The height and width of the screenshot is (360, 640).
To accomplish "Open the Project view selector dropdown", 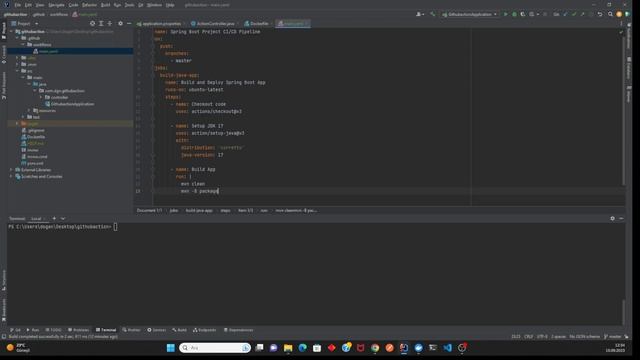I will tap(25, 24).
